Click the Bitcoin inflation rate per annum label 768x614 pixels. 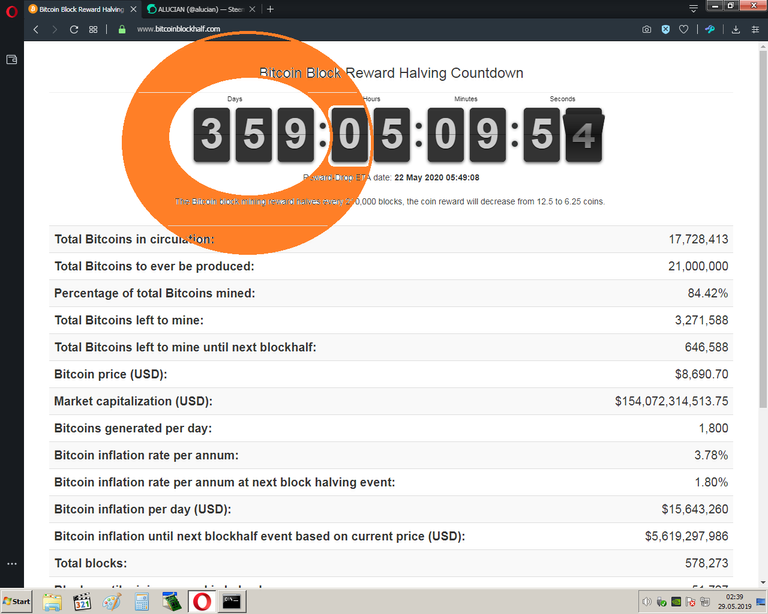click(146, 455)
